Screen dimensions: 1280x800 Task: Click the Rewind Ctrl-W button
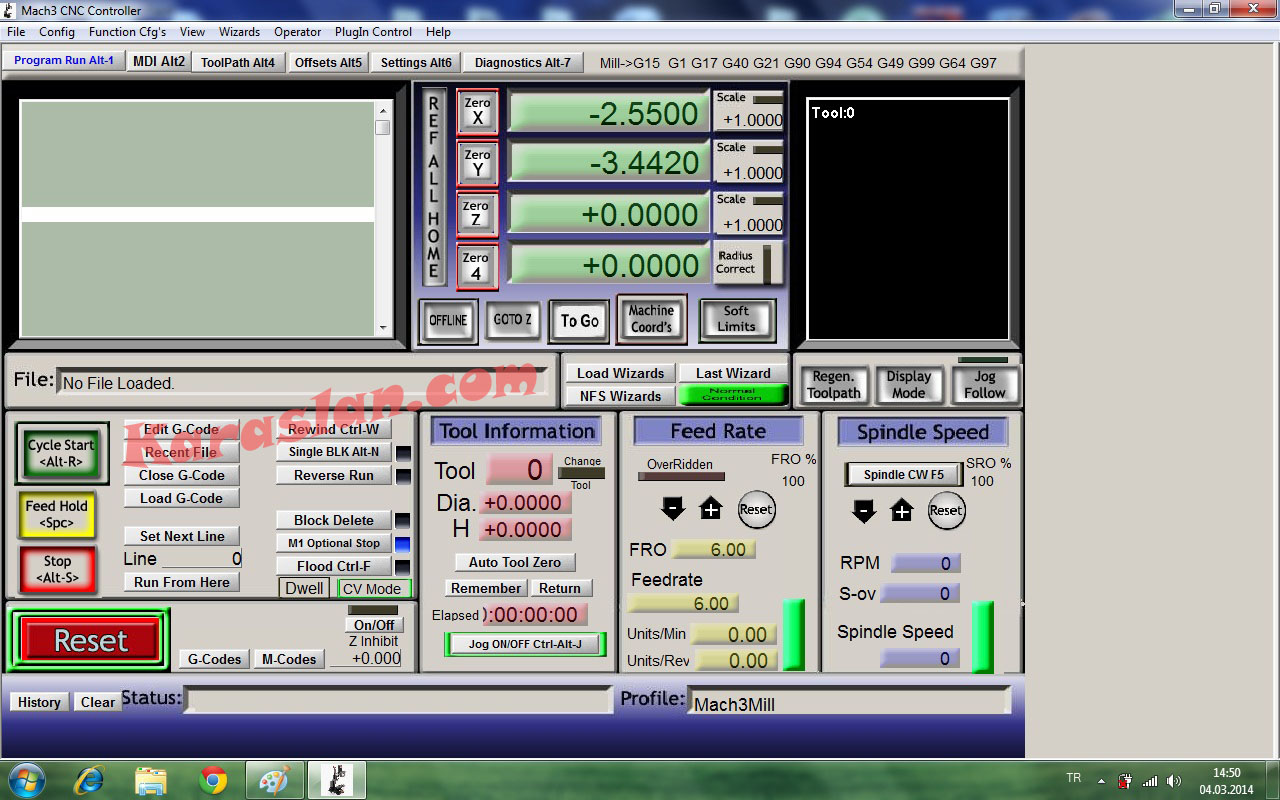tap(333, 429)
